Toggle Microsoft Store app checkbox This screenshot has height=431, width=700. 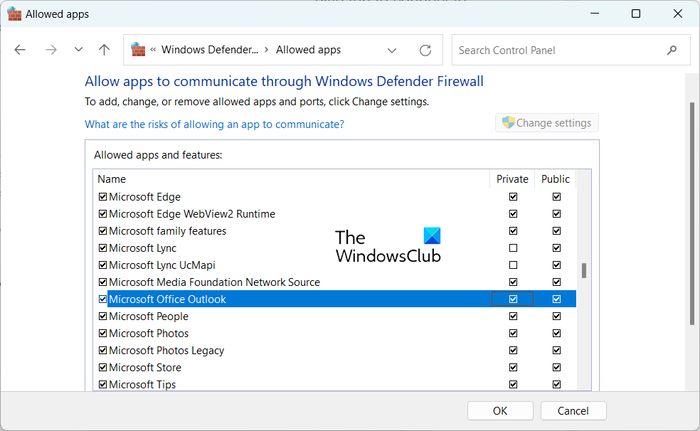pos(103,367)
